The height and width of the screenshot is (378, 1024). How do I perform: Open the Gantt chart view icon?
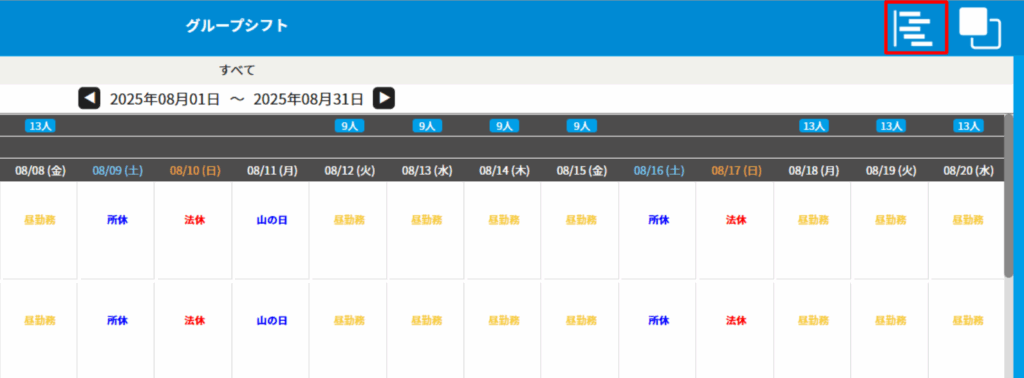point(915,28)
